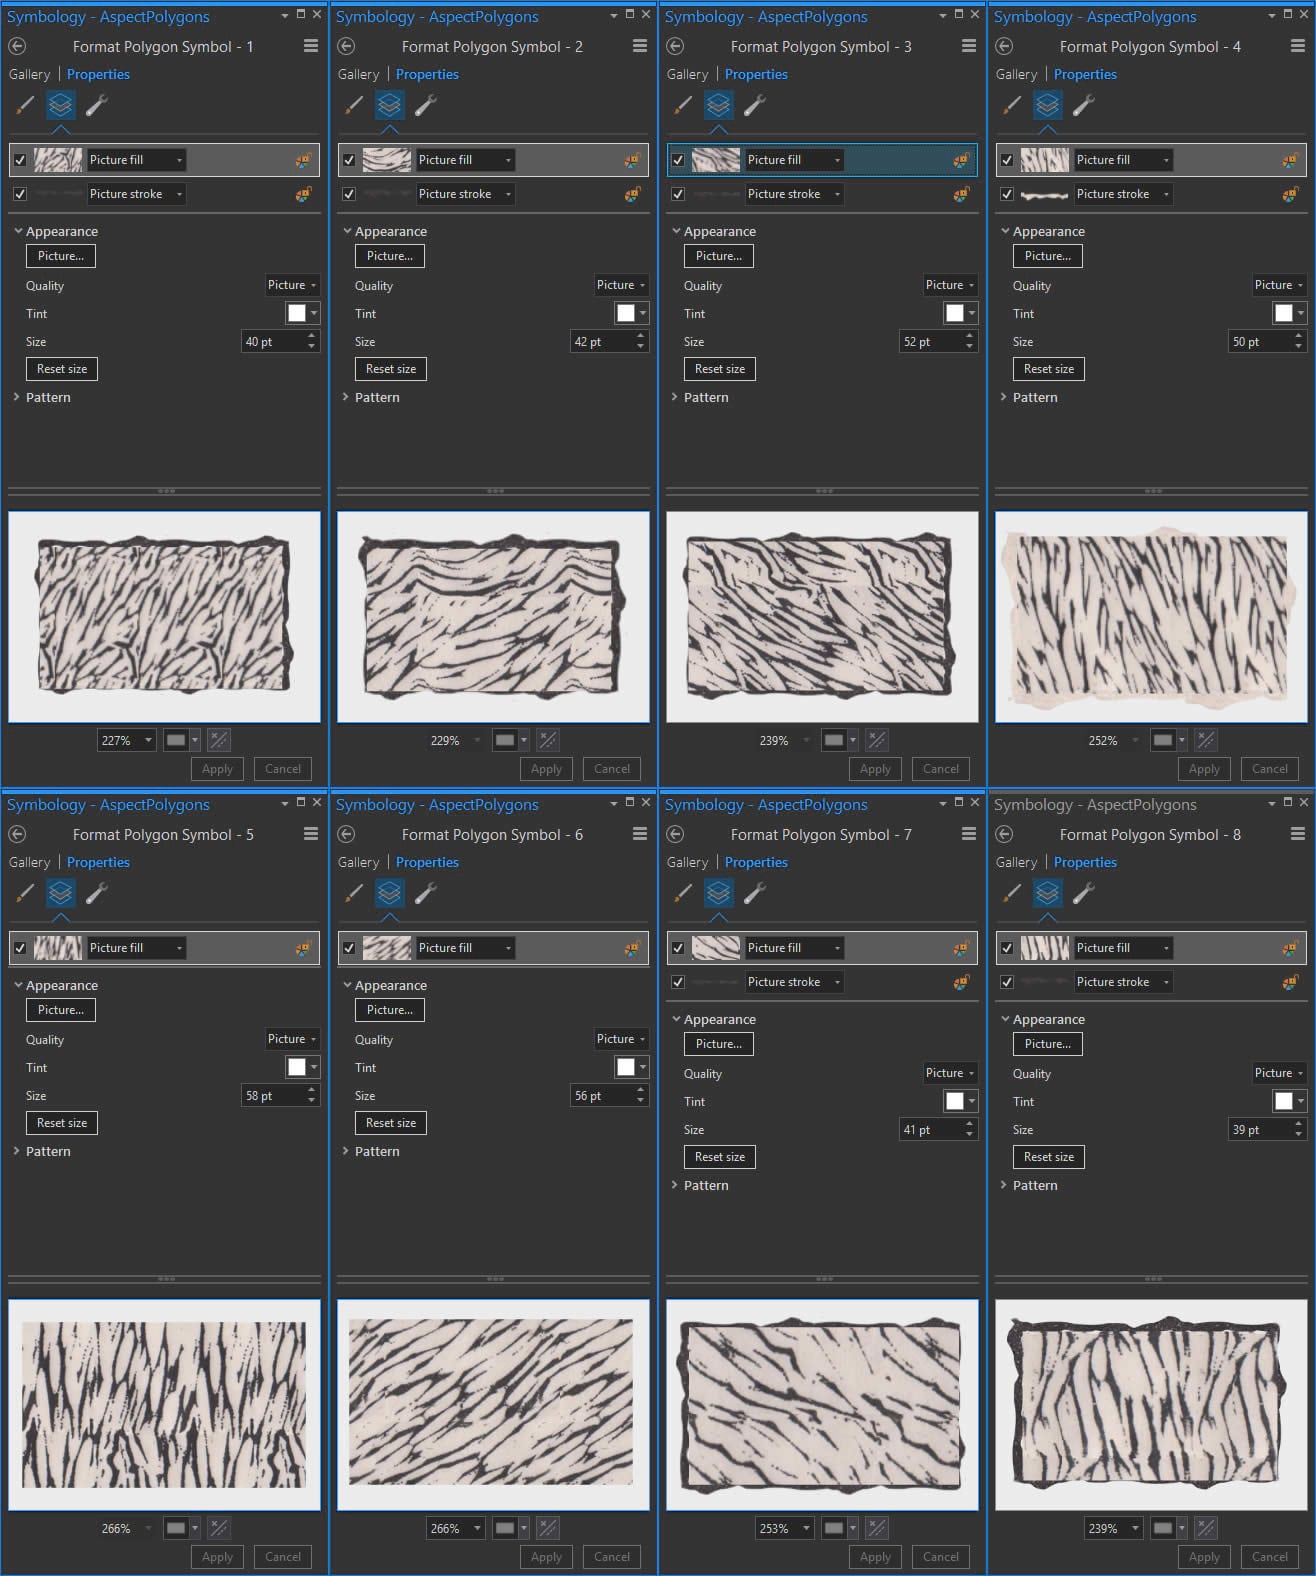Open Layers tab in Symbol - 2 panel
Screen dimensions: 1316x1576
[390, 105]
